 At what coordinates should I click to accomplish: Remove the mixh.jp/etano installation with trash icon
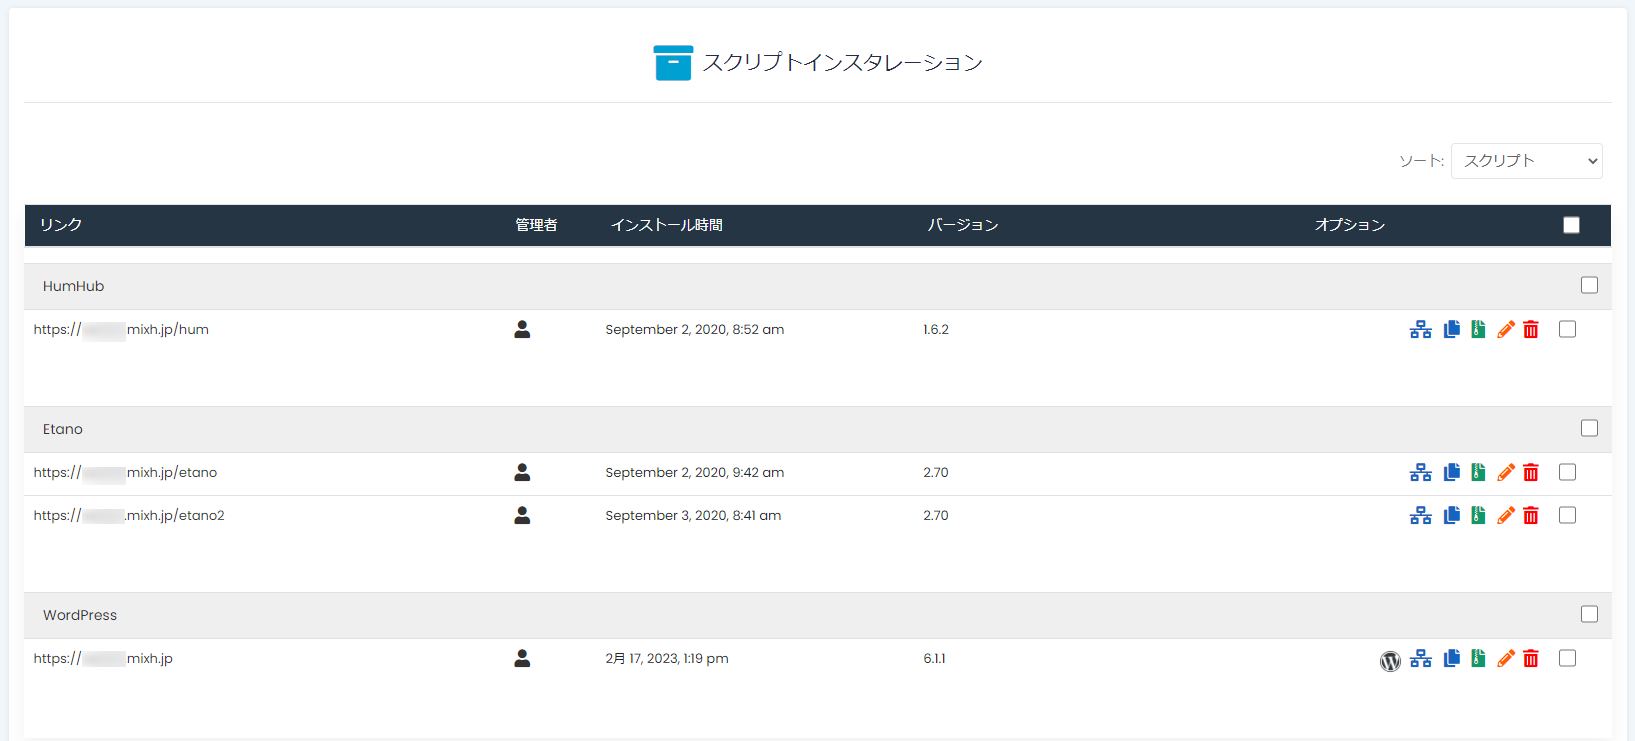coord(1531,472)
